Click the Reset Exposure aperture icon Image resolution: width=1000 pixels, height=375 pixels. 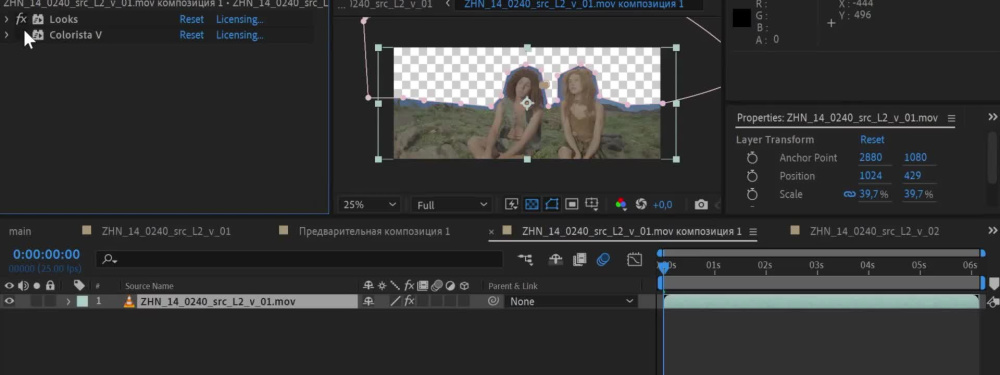(641, 204)
